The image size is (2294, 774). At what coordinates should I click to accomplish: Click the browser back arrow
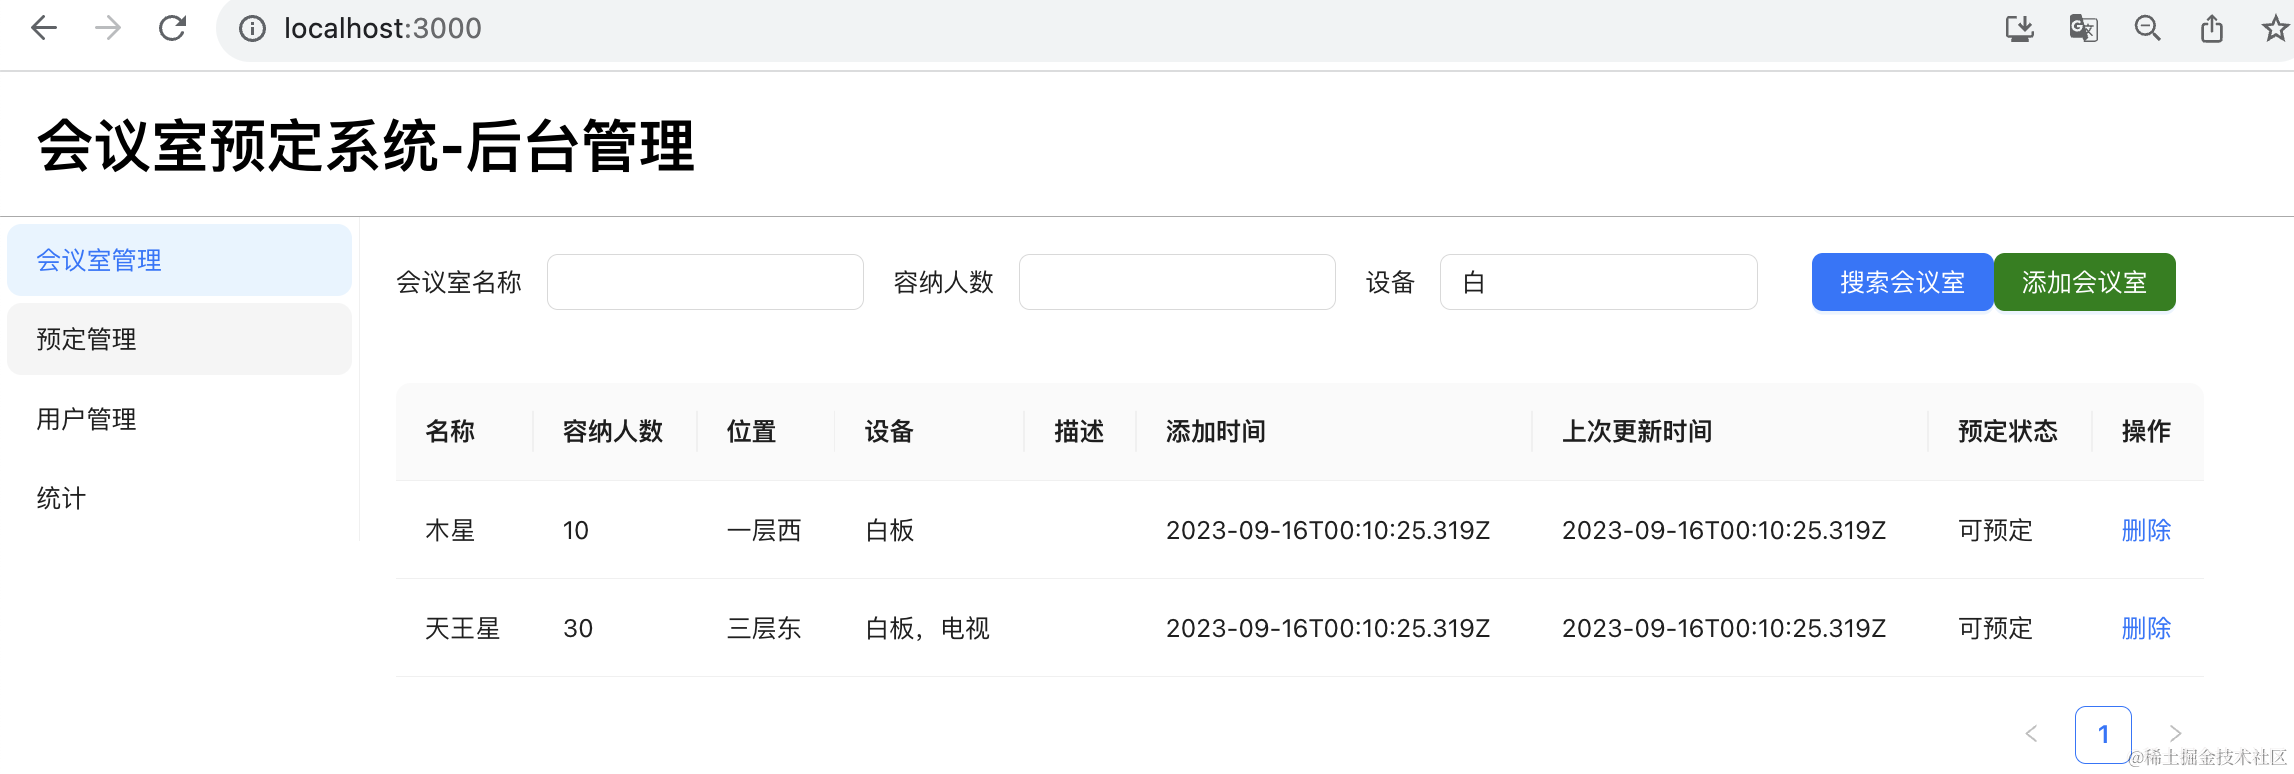pyautogui.click(x=44, y=28)
